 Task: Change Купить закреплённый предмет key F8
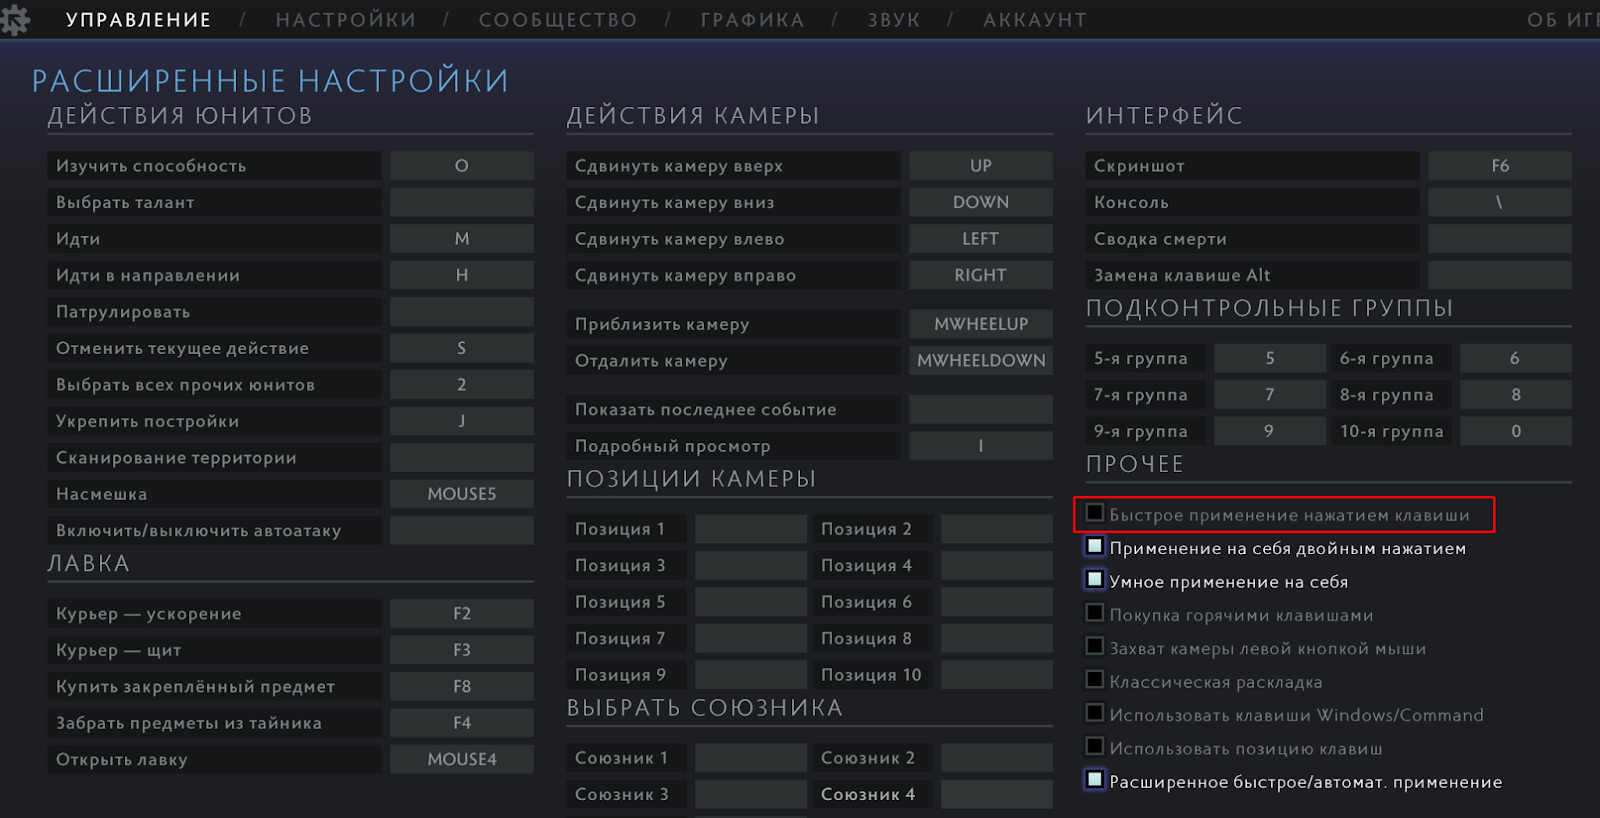coord(462,687)
